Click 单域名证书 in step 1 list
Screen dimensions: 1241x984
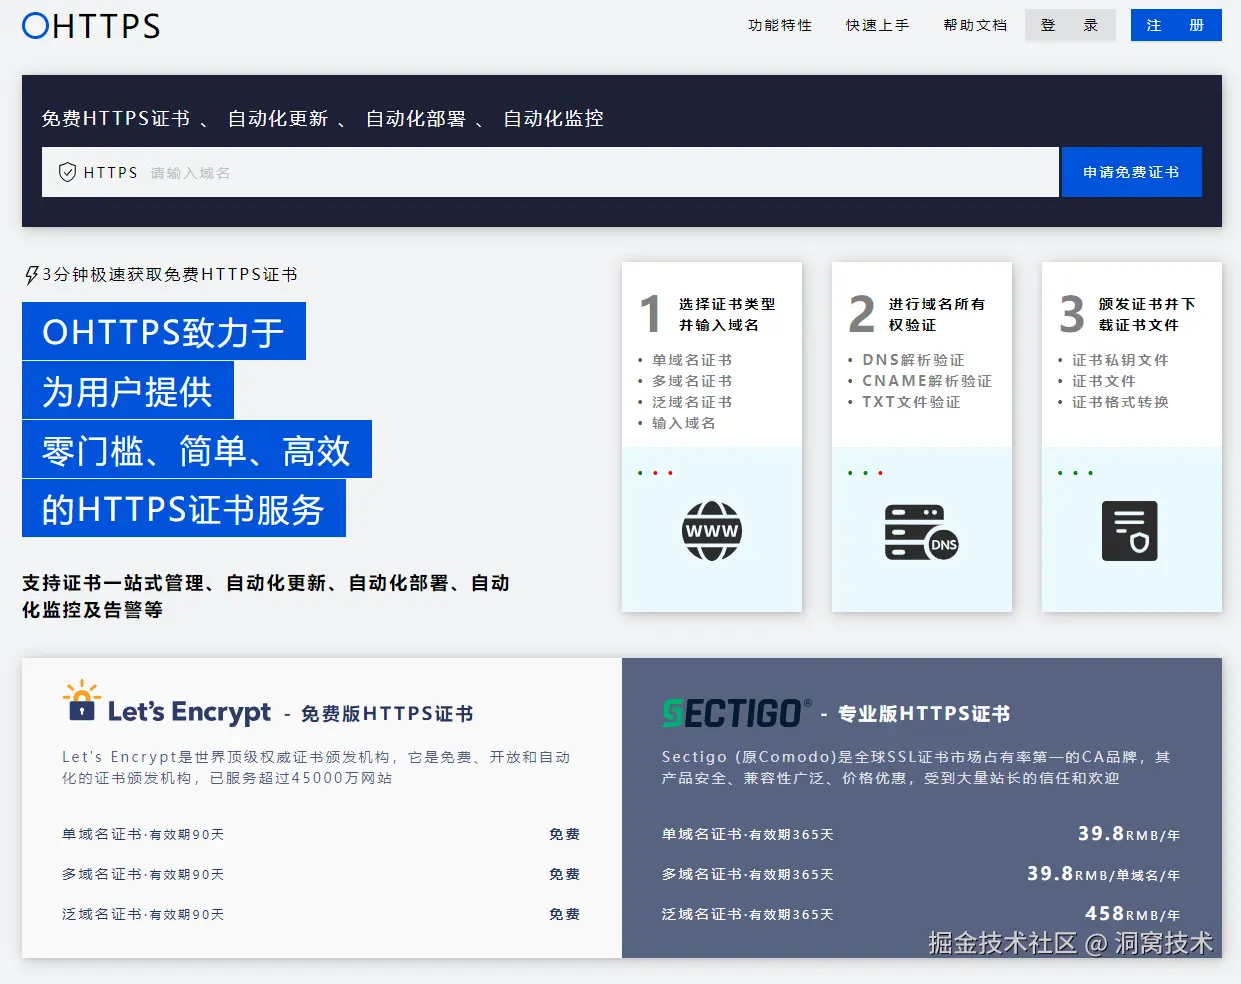coord(692,360)
